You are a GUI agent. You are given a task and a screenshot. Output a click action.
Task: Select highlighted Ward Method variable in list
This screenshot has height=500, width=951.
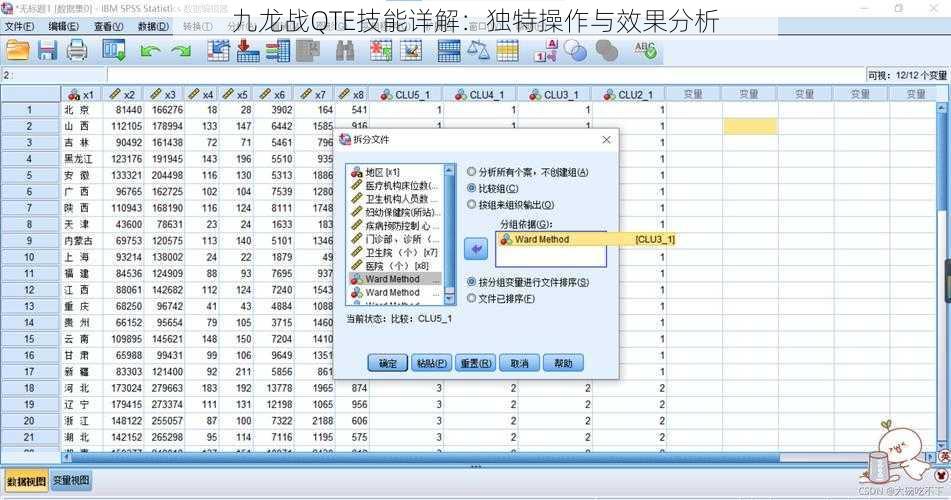pyautogui.click(x=395, y=279)
